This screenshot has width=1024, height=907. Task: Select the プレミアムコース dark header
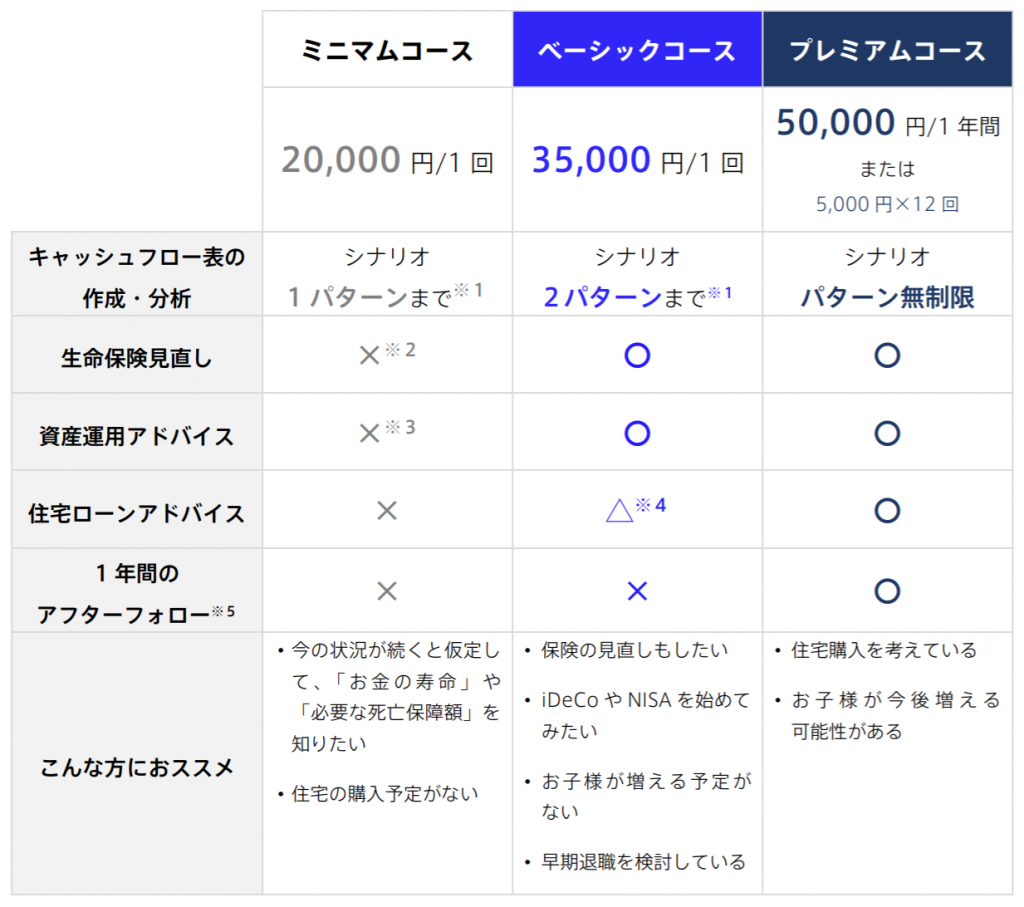[x=888, y=49]
